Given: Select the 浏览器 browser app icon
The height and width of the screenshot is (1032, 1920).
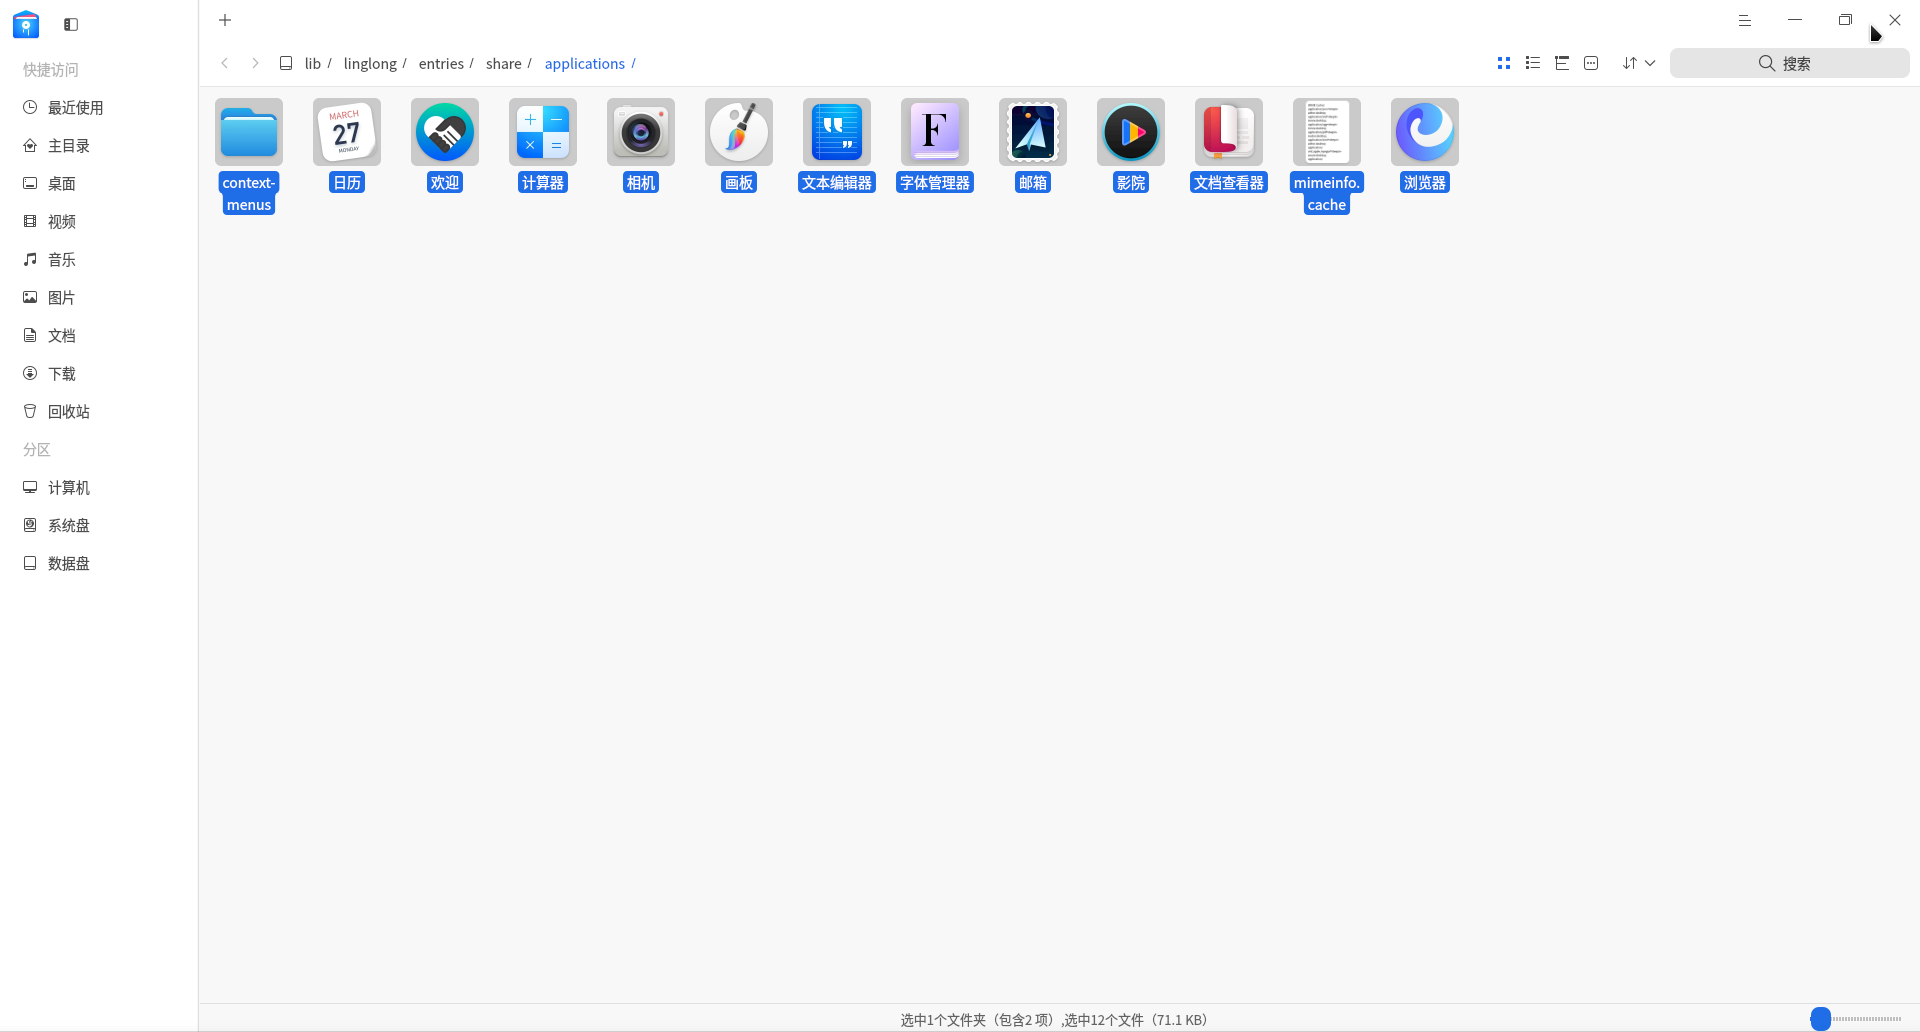Looking at the screenshot, I should pyautogui.click(x=1425, y=132).
